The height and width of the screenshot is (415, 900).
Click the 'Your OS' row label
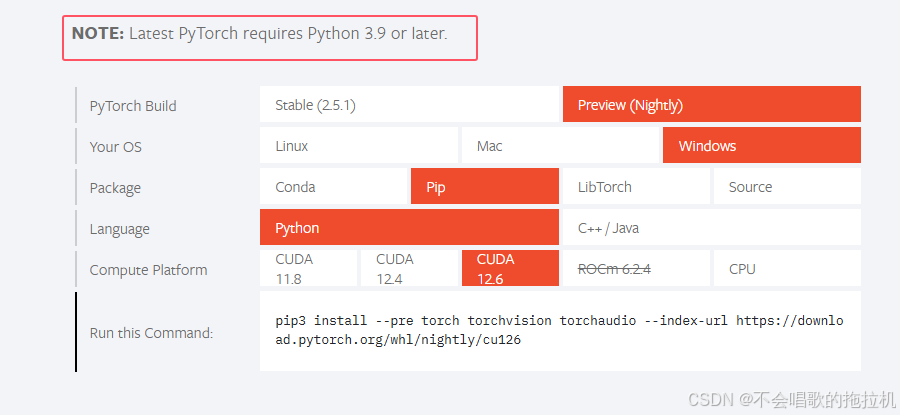115,147
